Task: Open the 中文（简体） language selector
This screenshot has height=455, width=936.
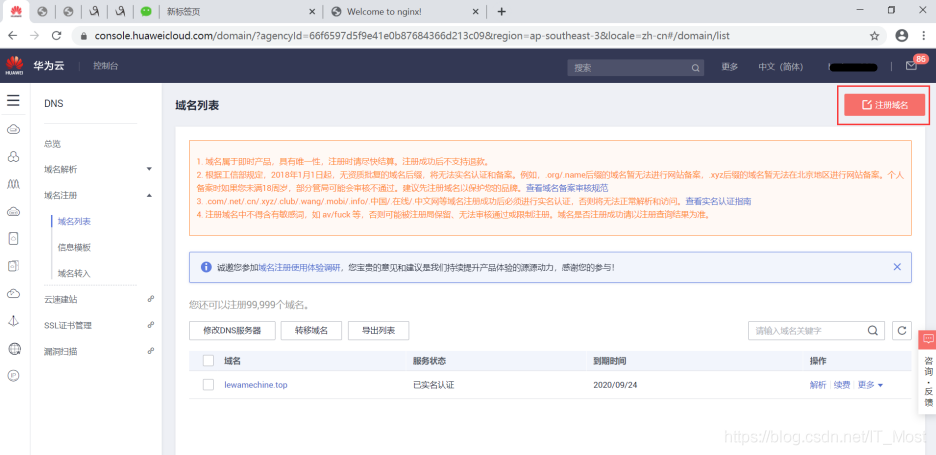Action: point(780,67)
